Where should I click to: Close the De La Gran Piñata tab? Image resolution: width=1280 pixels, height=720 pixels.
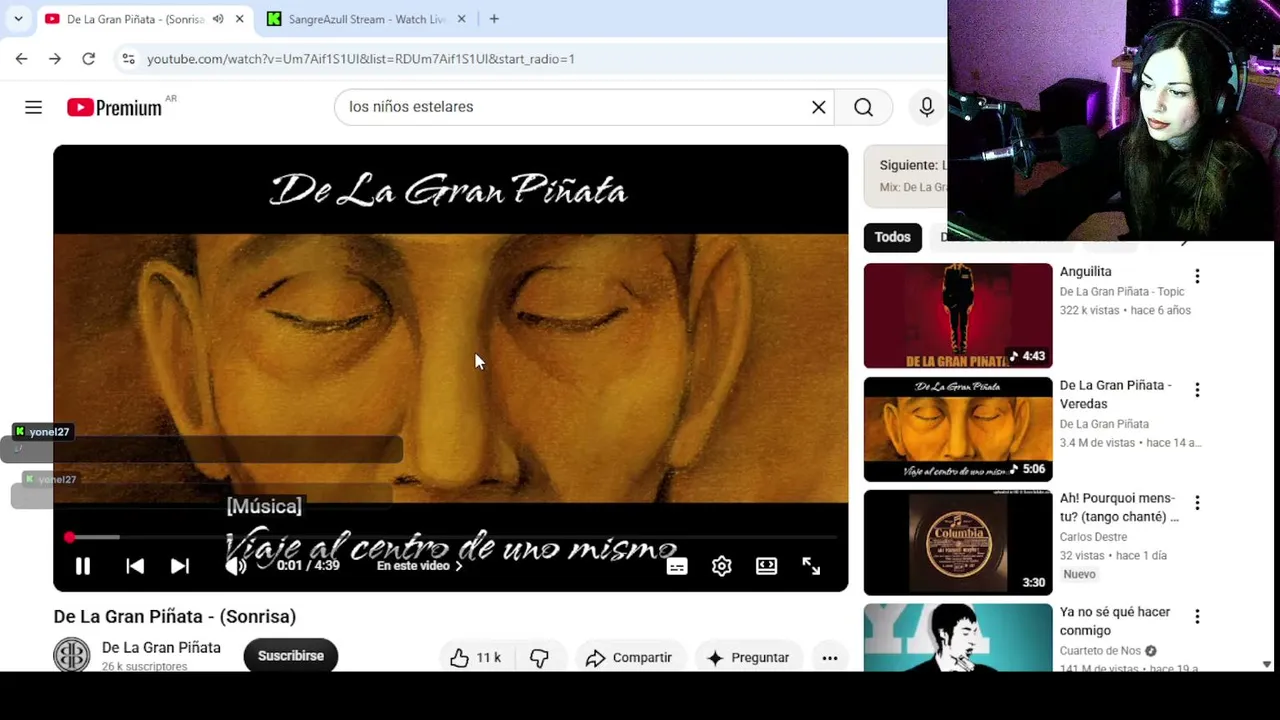pos(239,19)
